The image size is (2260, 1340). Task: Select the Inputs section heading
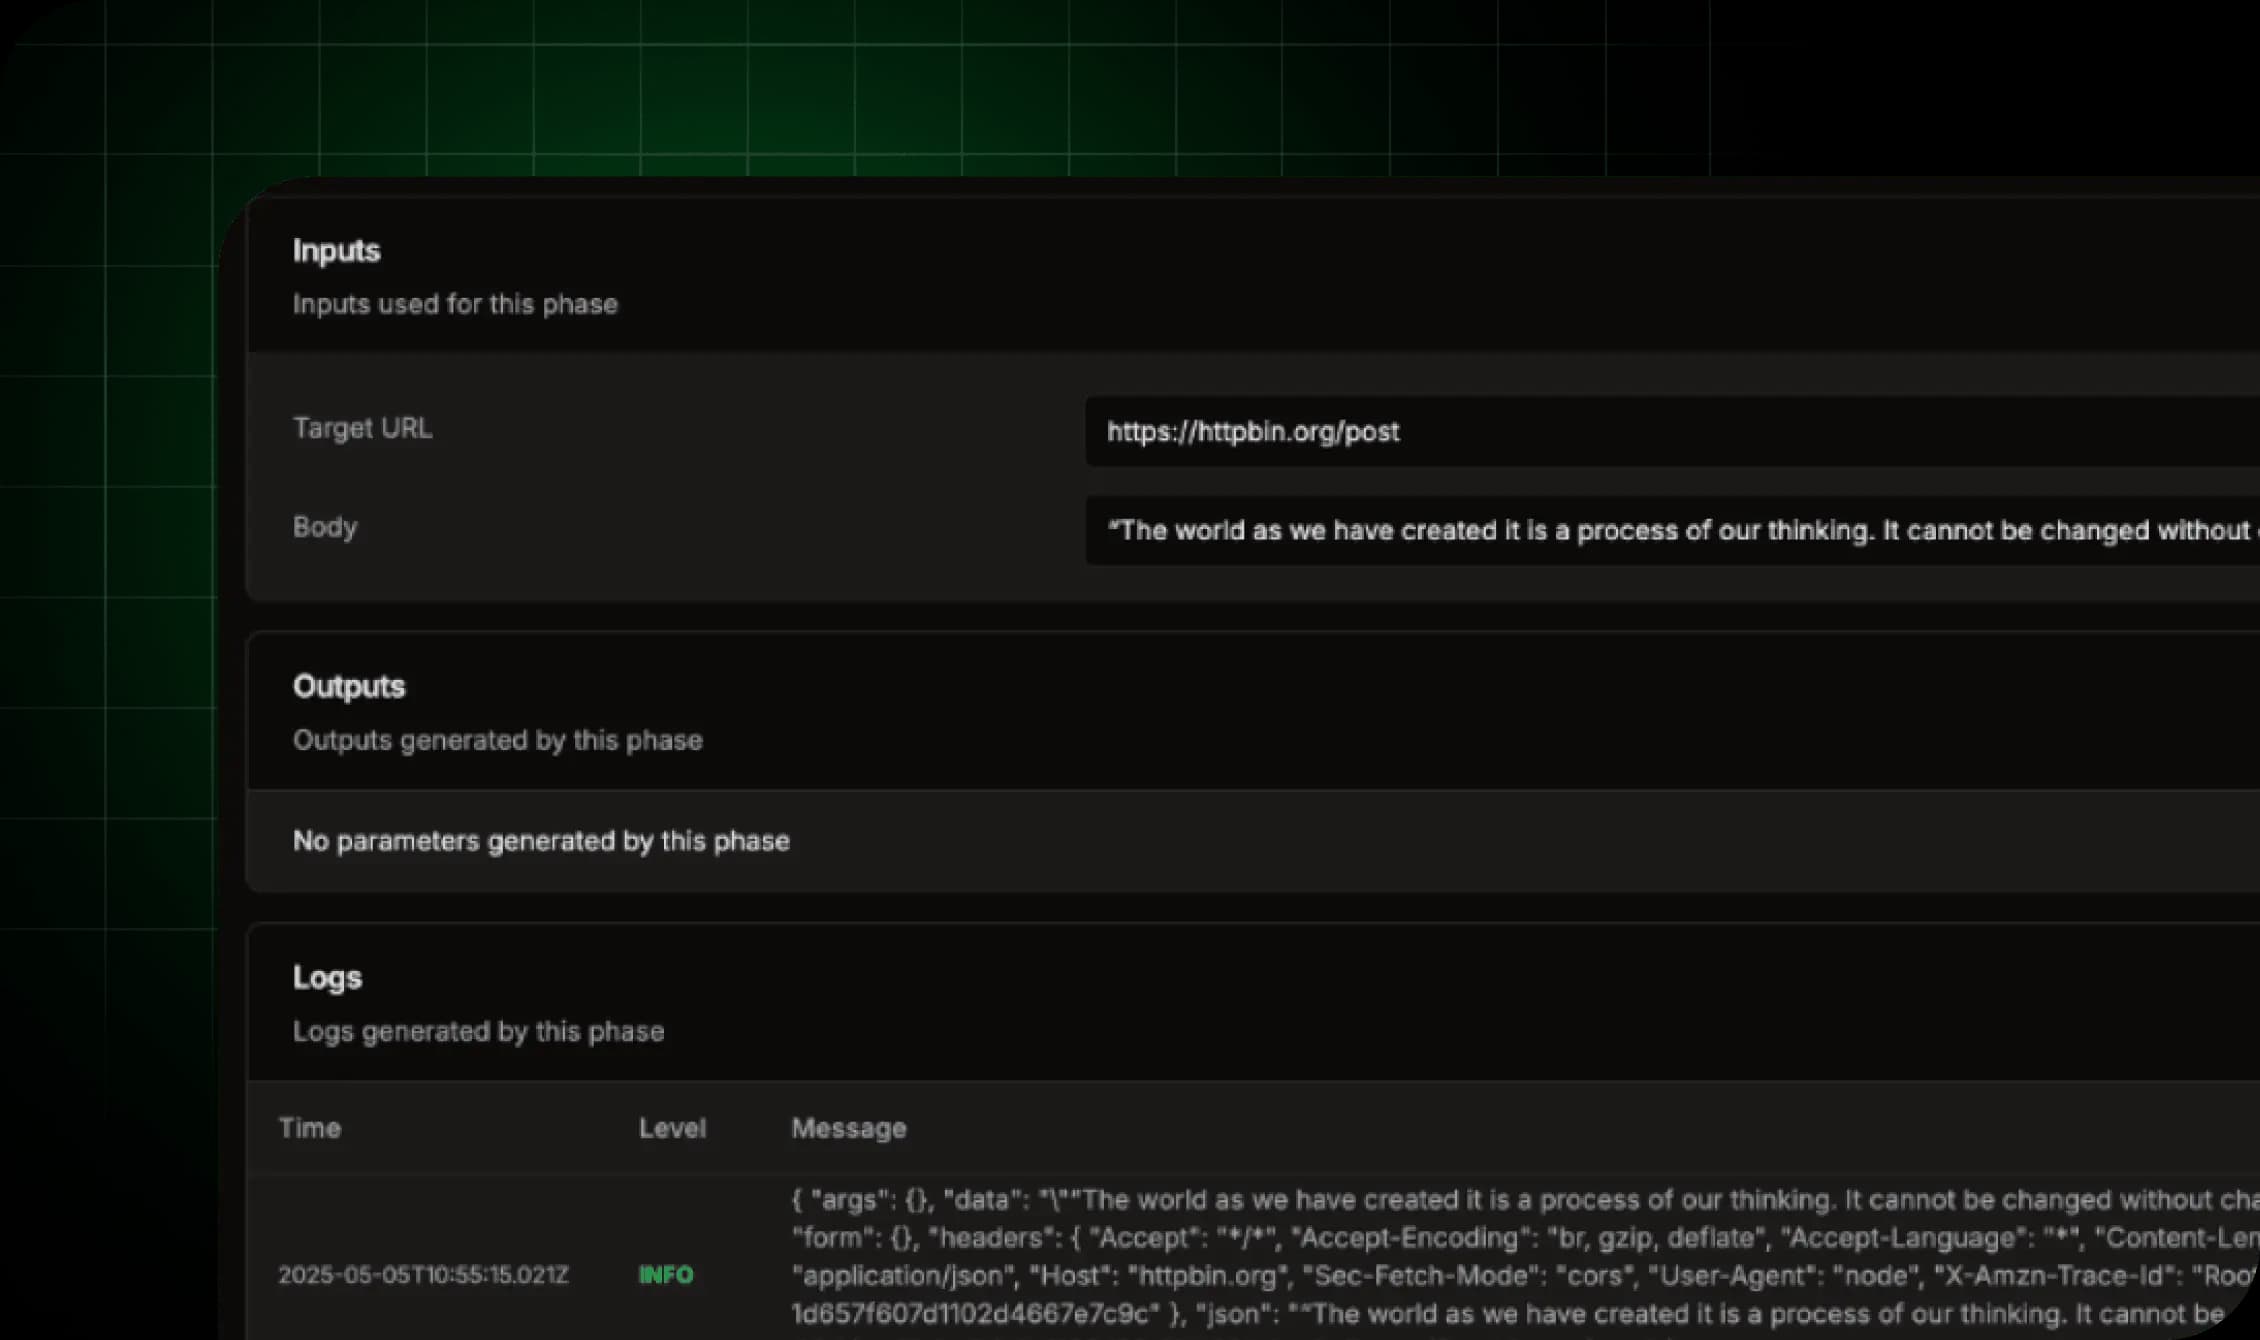pyautogui.click(x=336, y=250)
